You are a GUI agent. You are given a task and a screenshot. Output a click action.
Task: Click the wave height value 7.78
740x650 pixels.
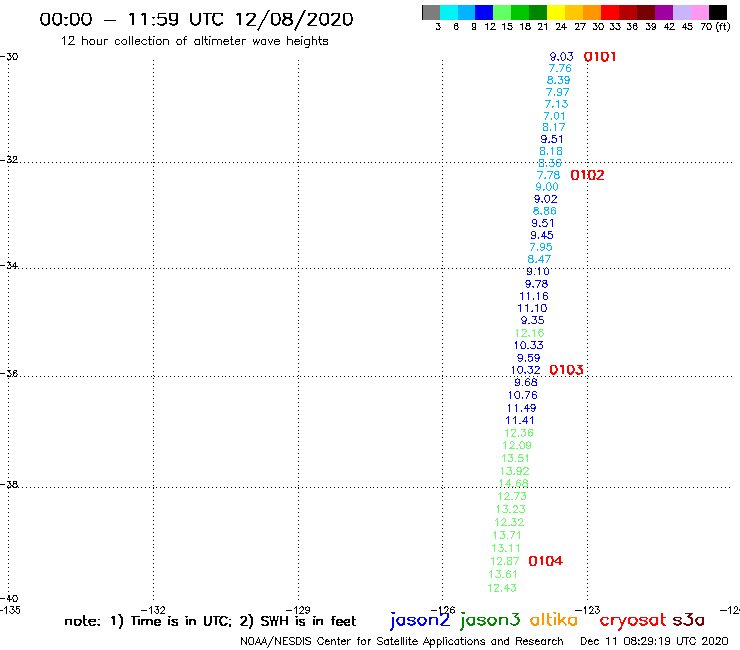tap(548, 176)
